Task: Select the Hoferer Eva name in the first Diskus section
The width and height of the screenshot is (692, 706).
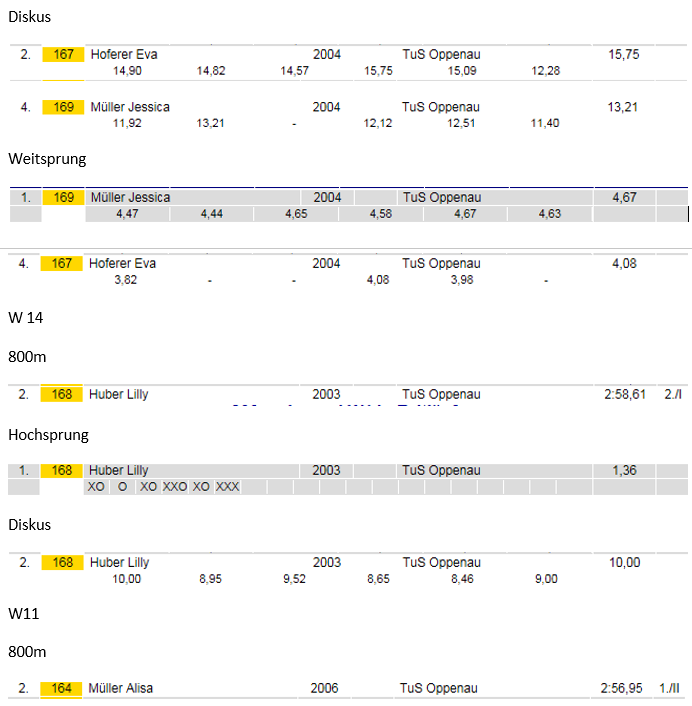Action: pyautogui.click(x=124, y=54)
